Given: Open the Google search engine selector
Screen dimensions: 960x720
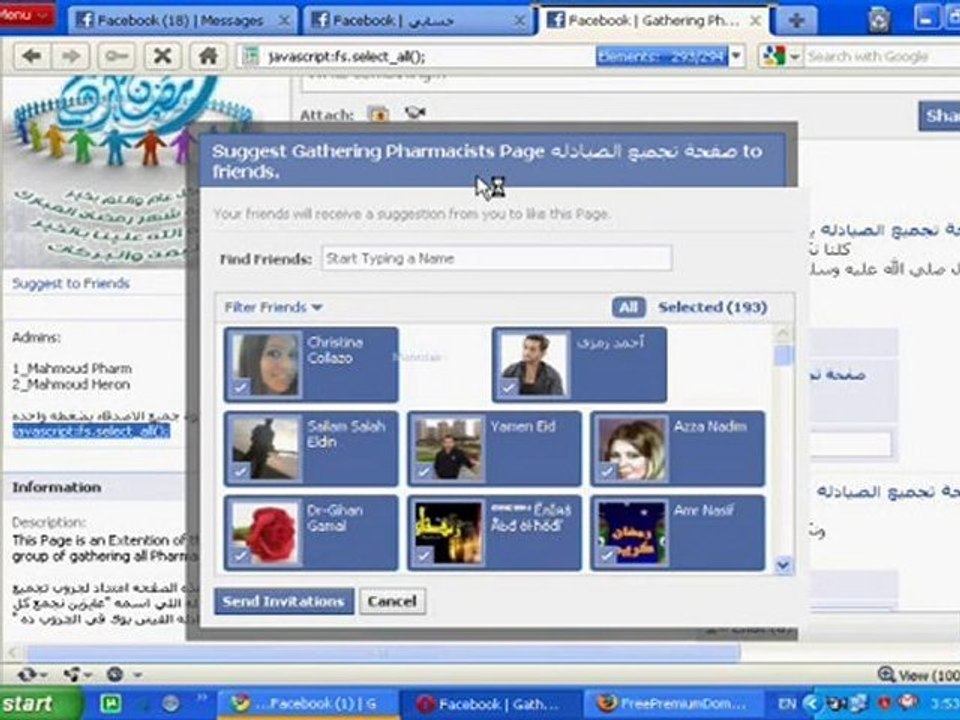Looking at the screenshot, I should pyautogui.click(x=780, y=56).
